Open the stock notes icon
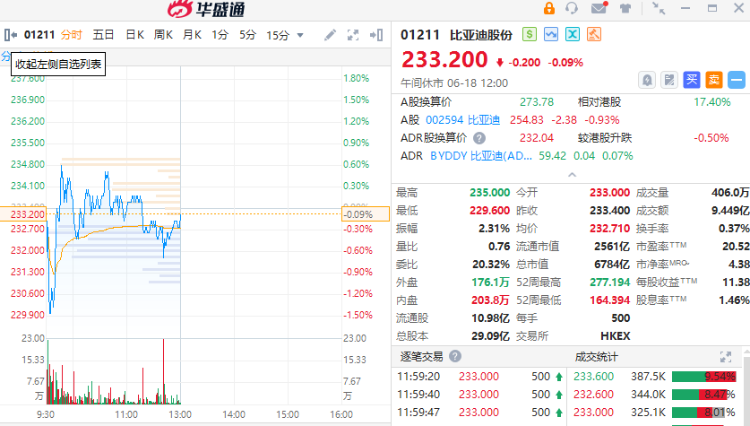This screenshot has height=426, width=750. 669,80
